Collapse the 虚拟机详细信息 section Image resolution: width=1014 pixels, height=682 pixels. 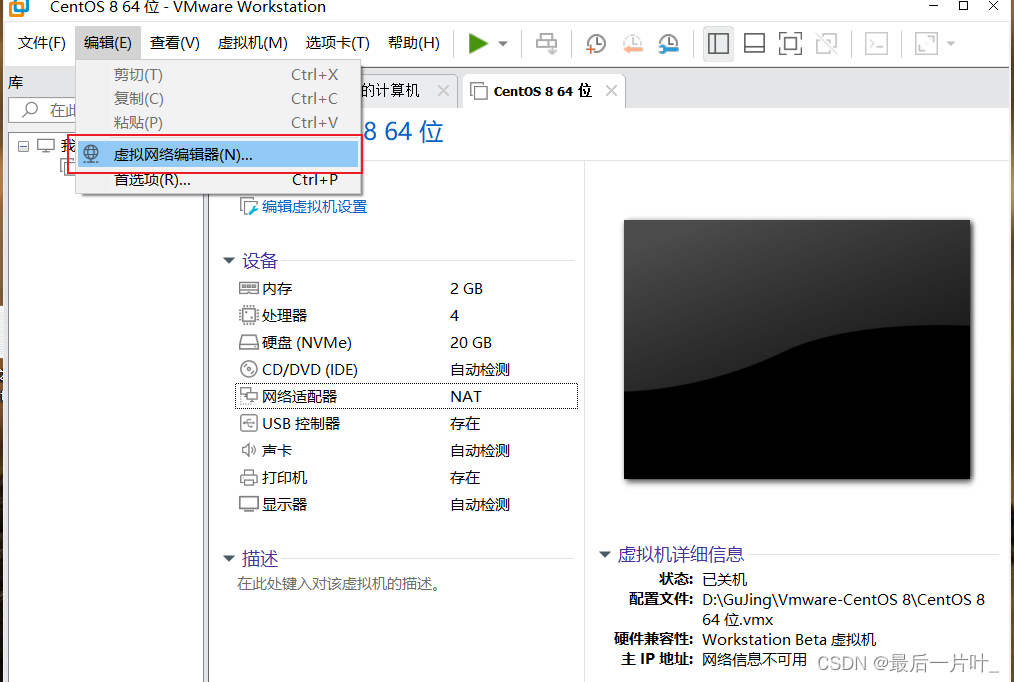tap(605, 554)
